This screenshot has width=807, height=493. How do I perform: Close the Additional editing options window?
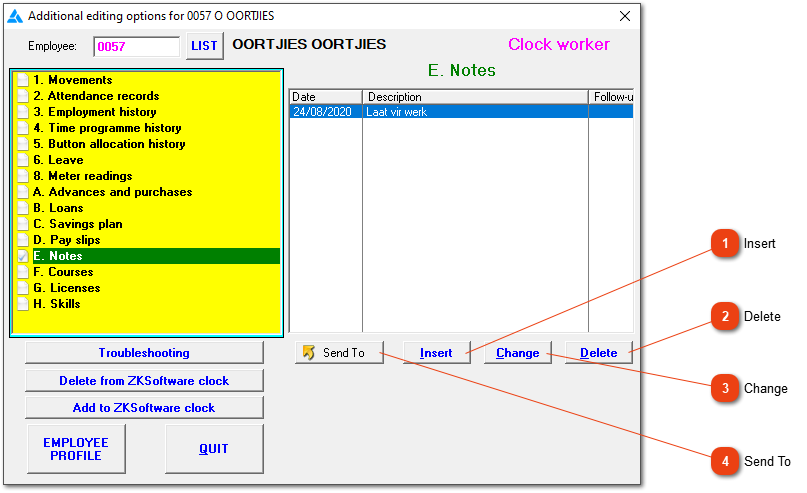point(625,16)
